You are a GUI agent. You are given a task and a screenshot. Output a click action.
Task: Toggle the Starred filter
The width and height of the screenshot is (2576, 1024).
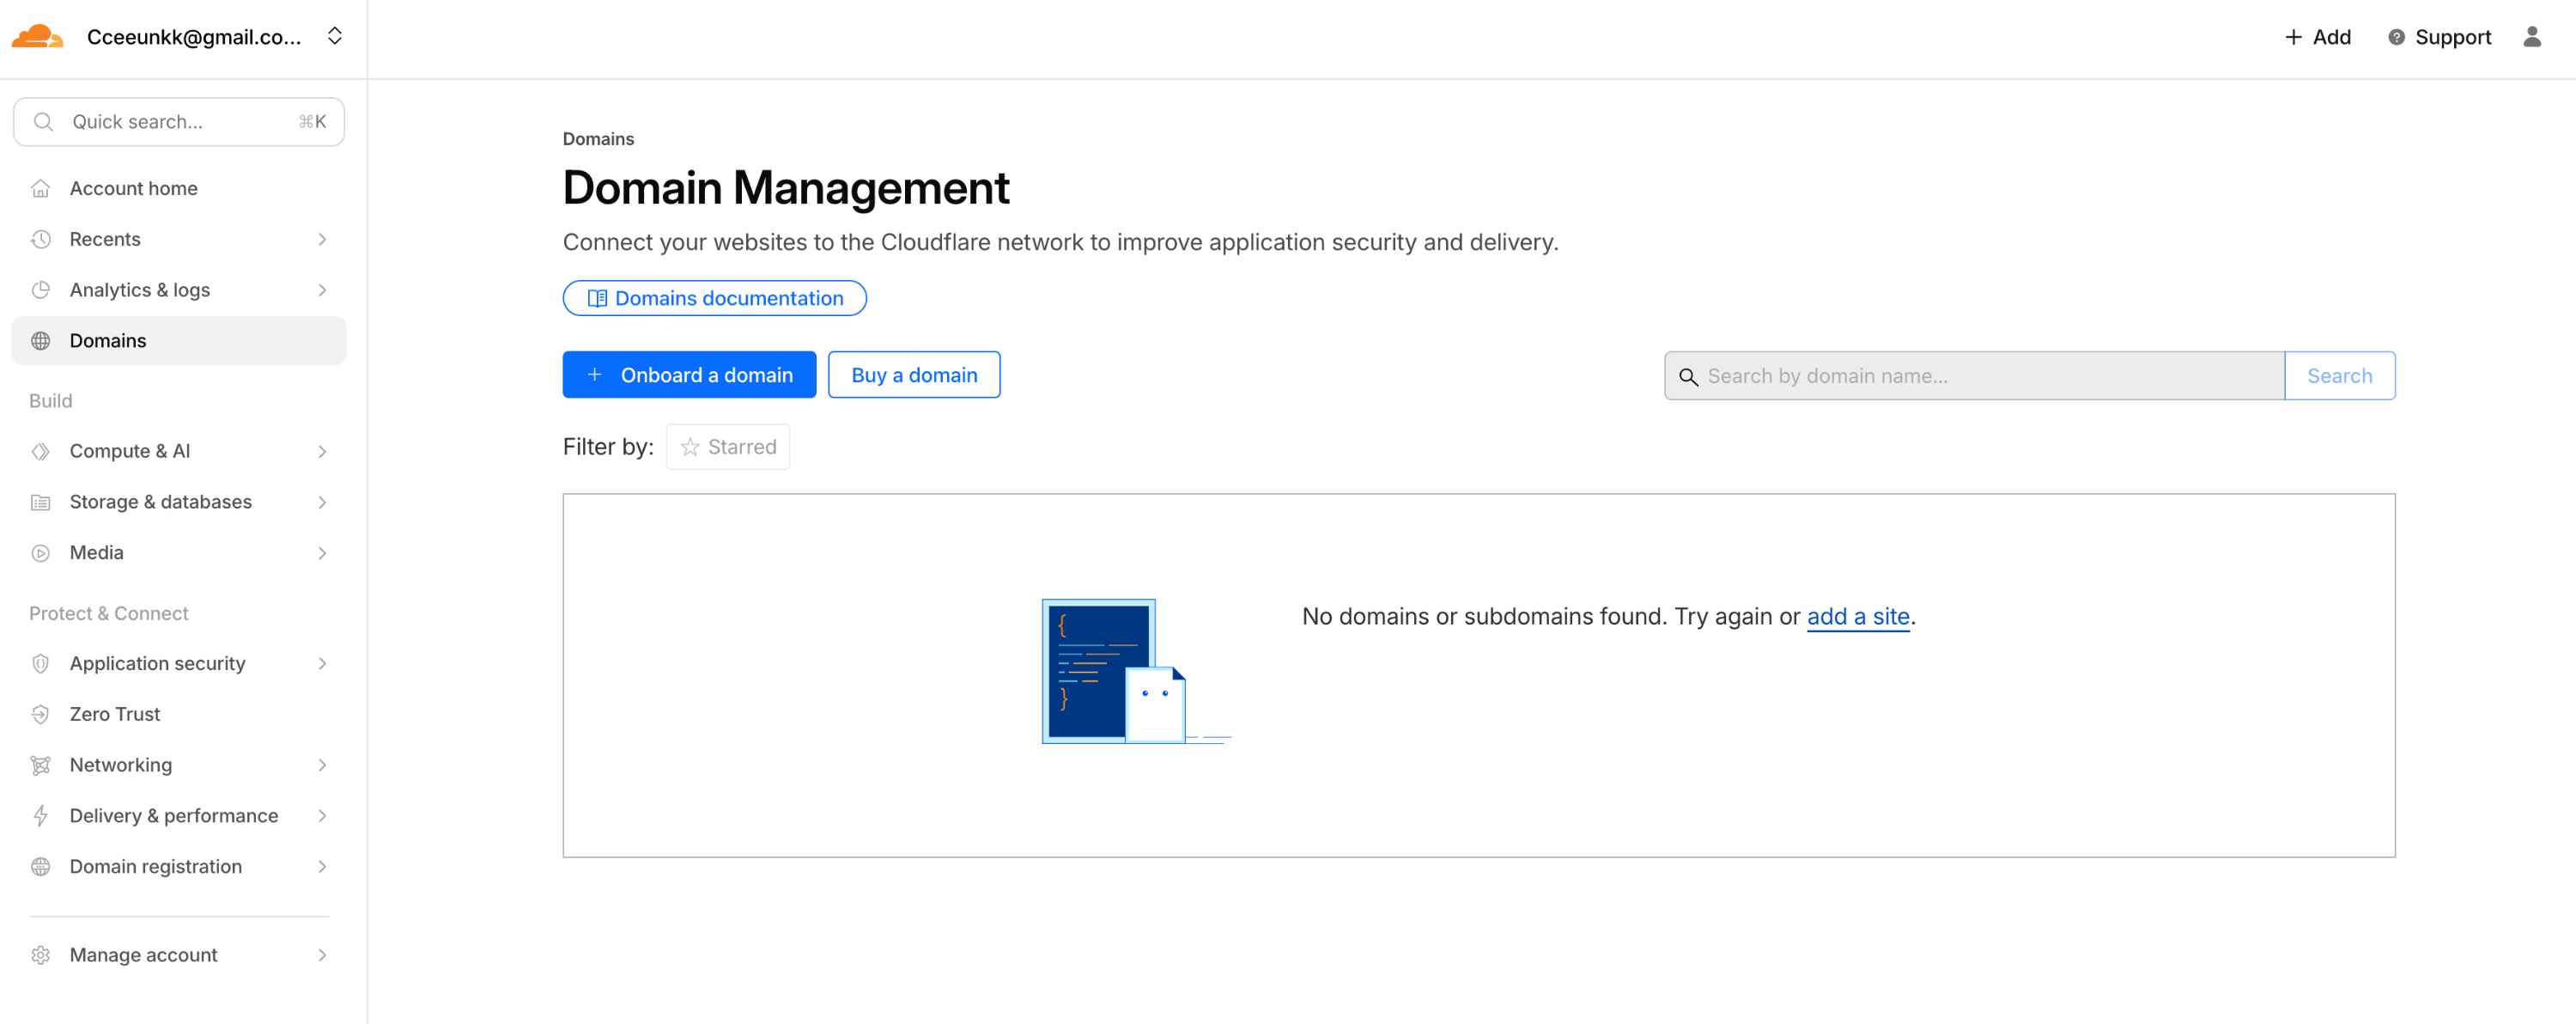[x=727, y=446]
